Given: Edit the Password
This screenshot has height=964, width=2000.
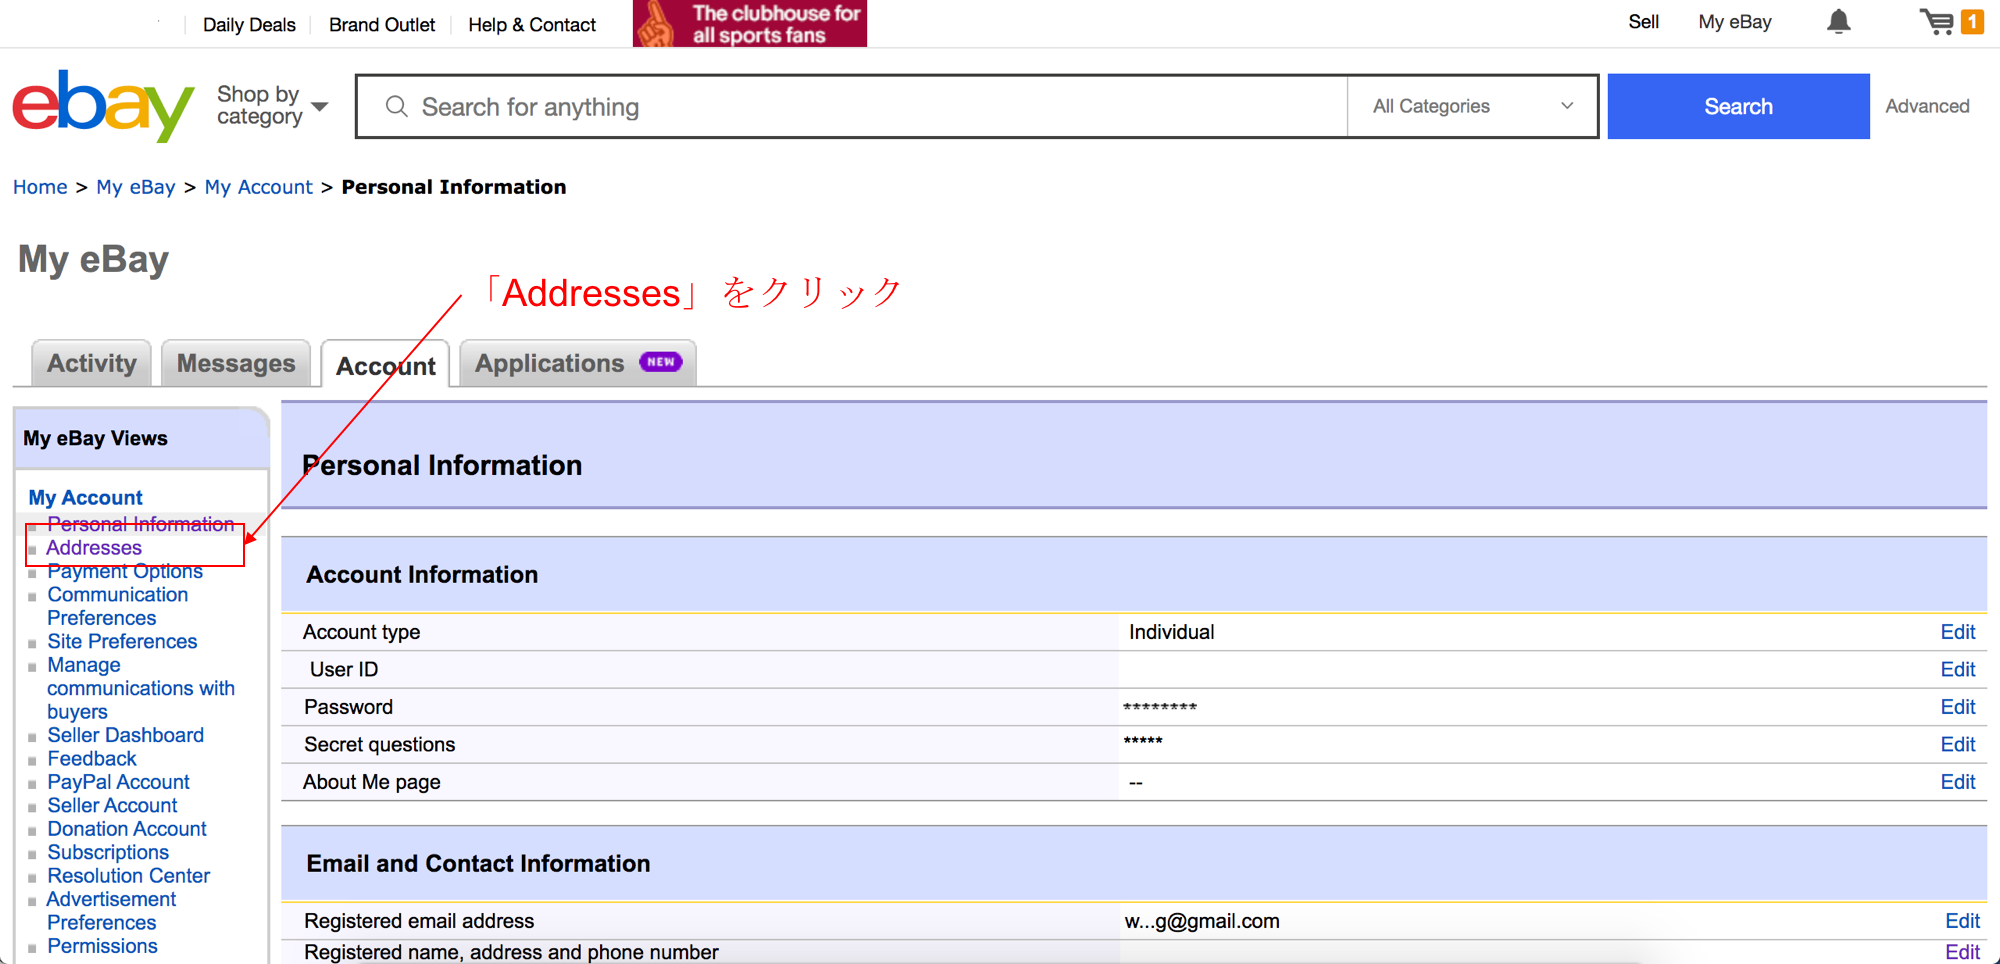Looking at the screenshot, I should (1957, 707).
